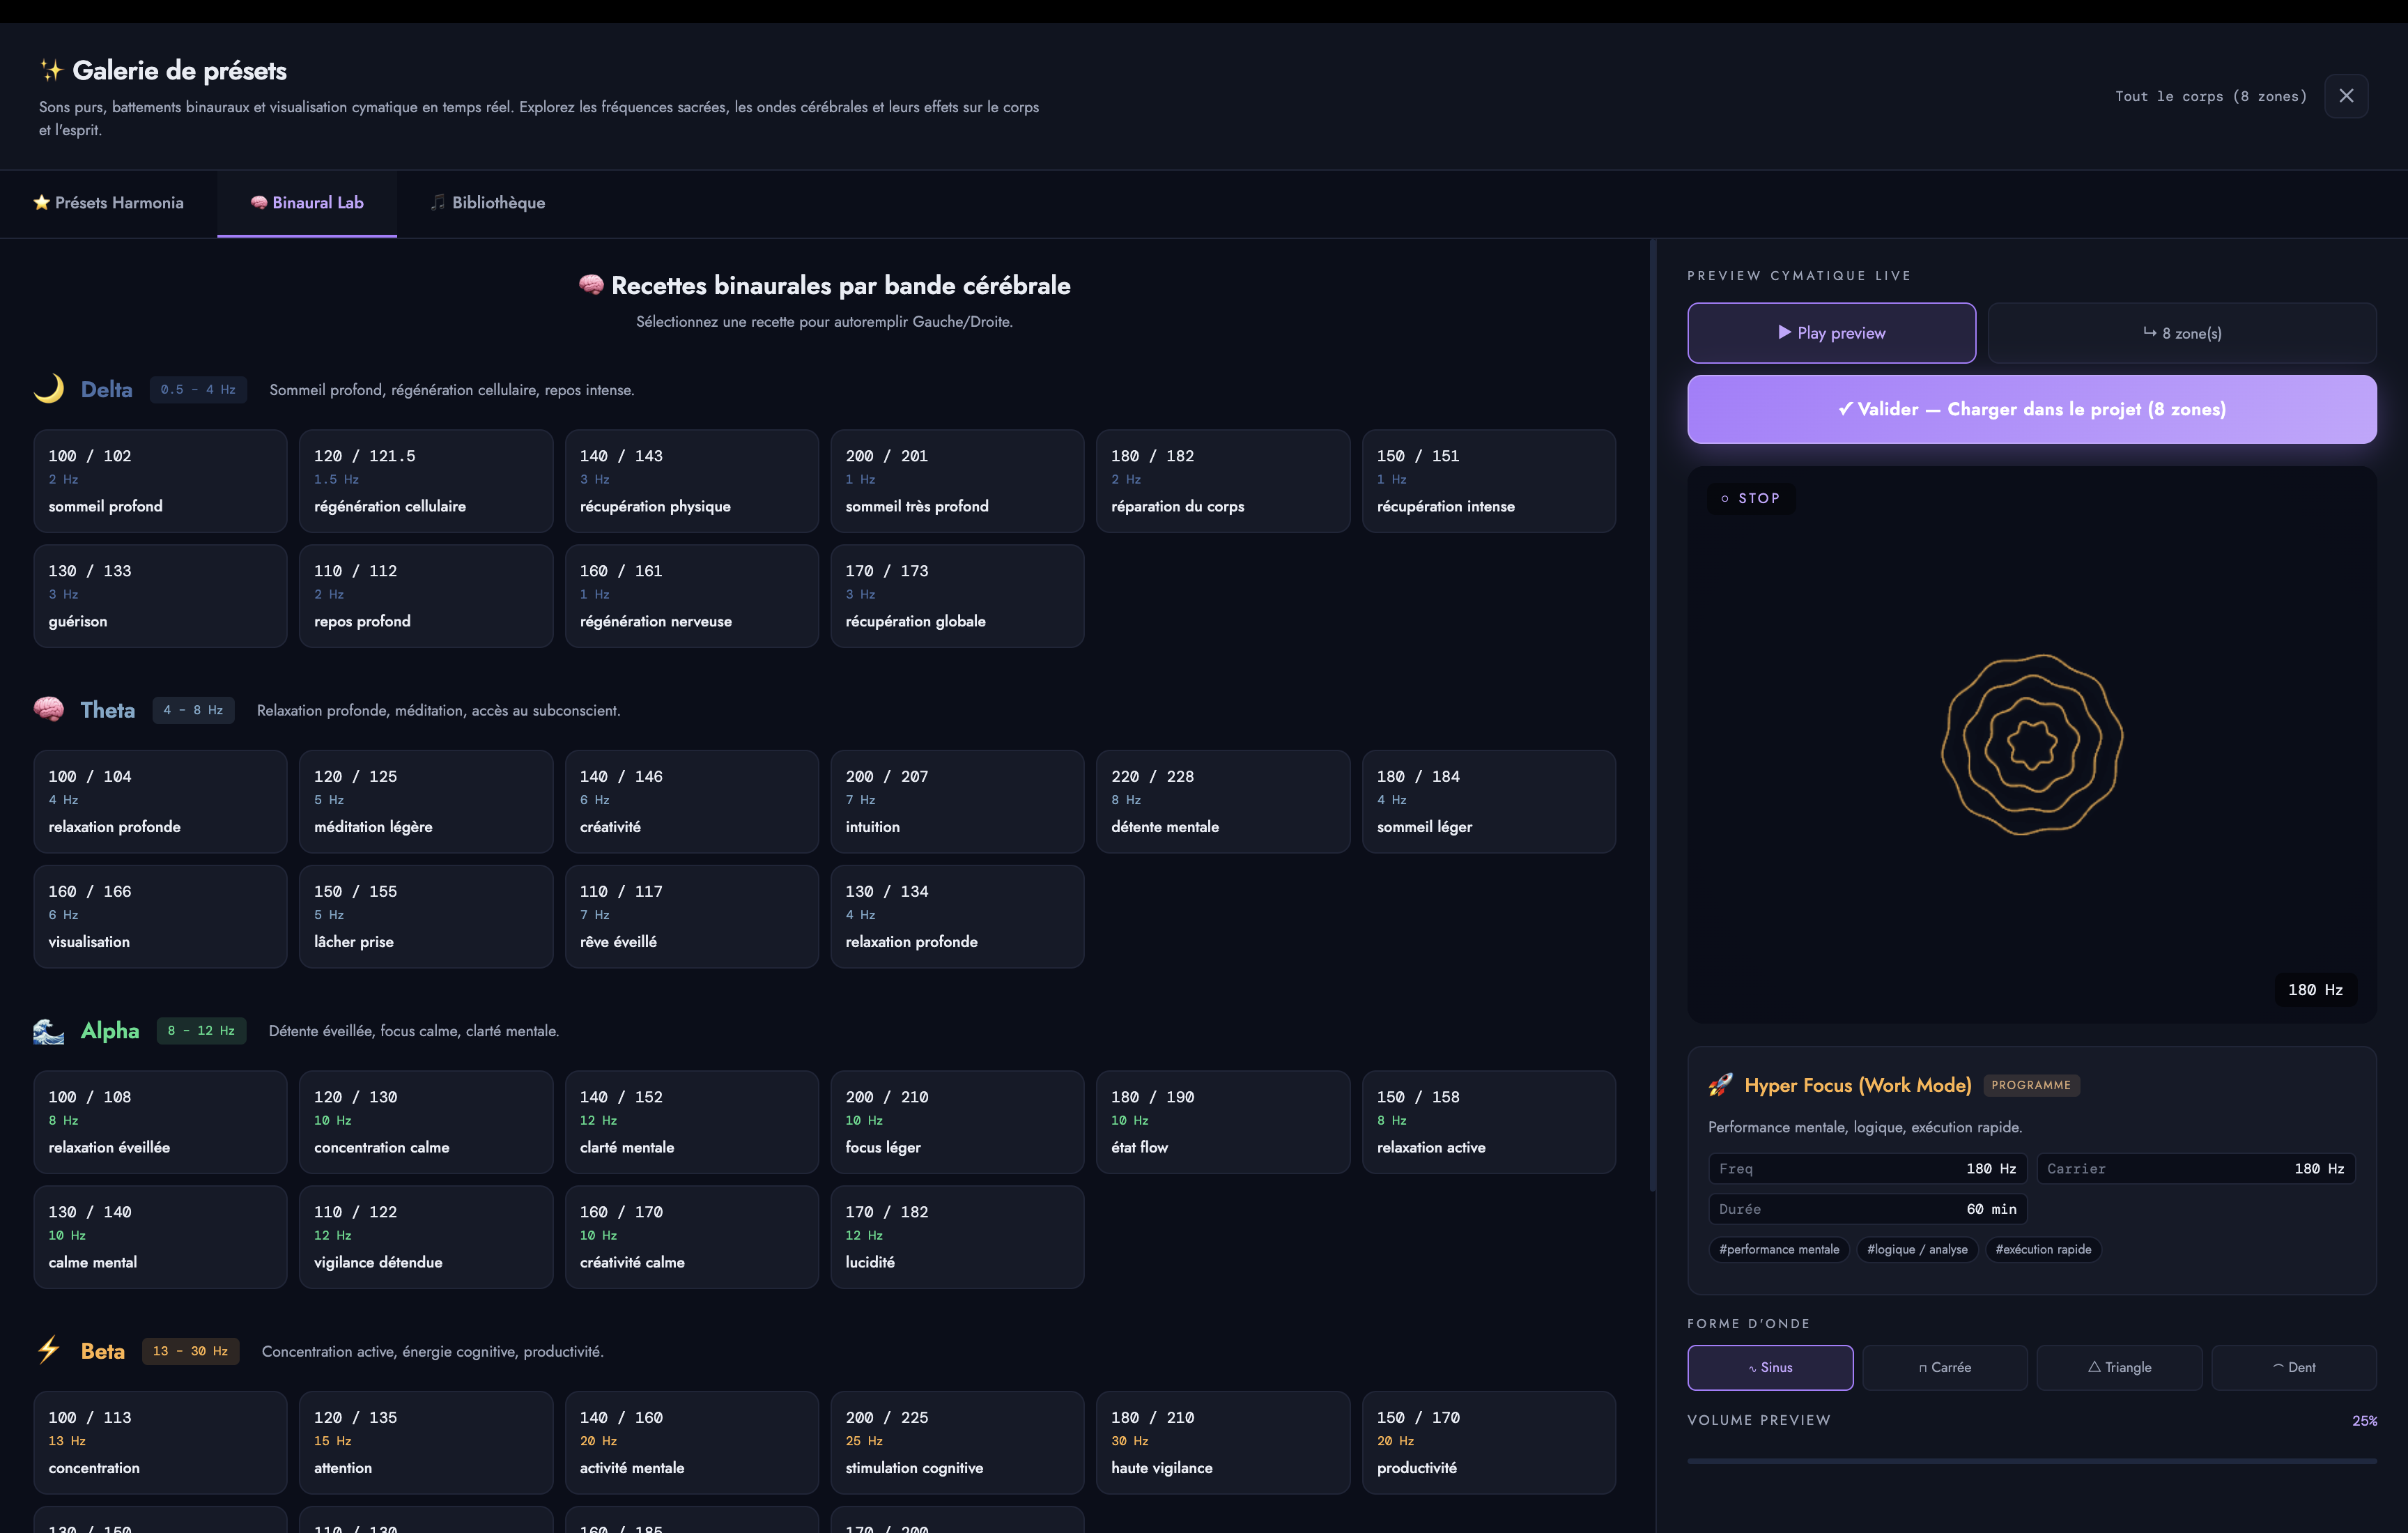The width and height of the screenshot is (2408, 1533).
Task: Validate and load into the project
Action: point(2032,409)
